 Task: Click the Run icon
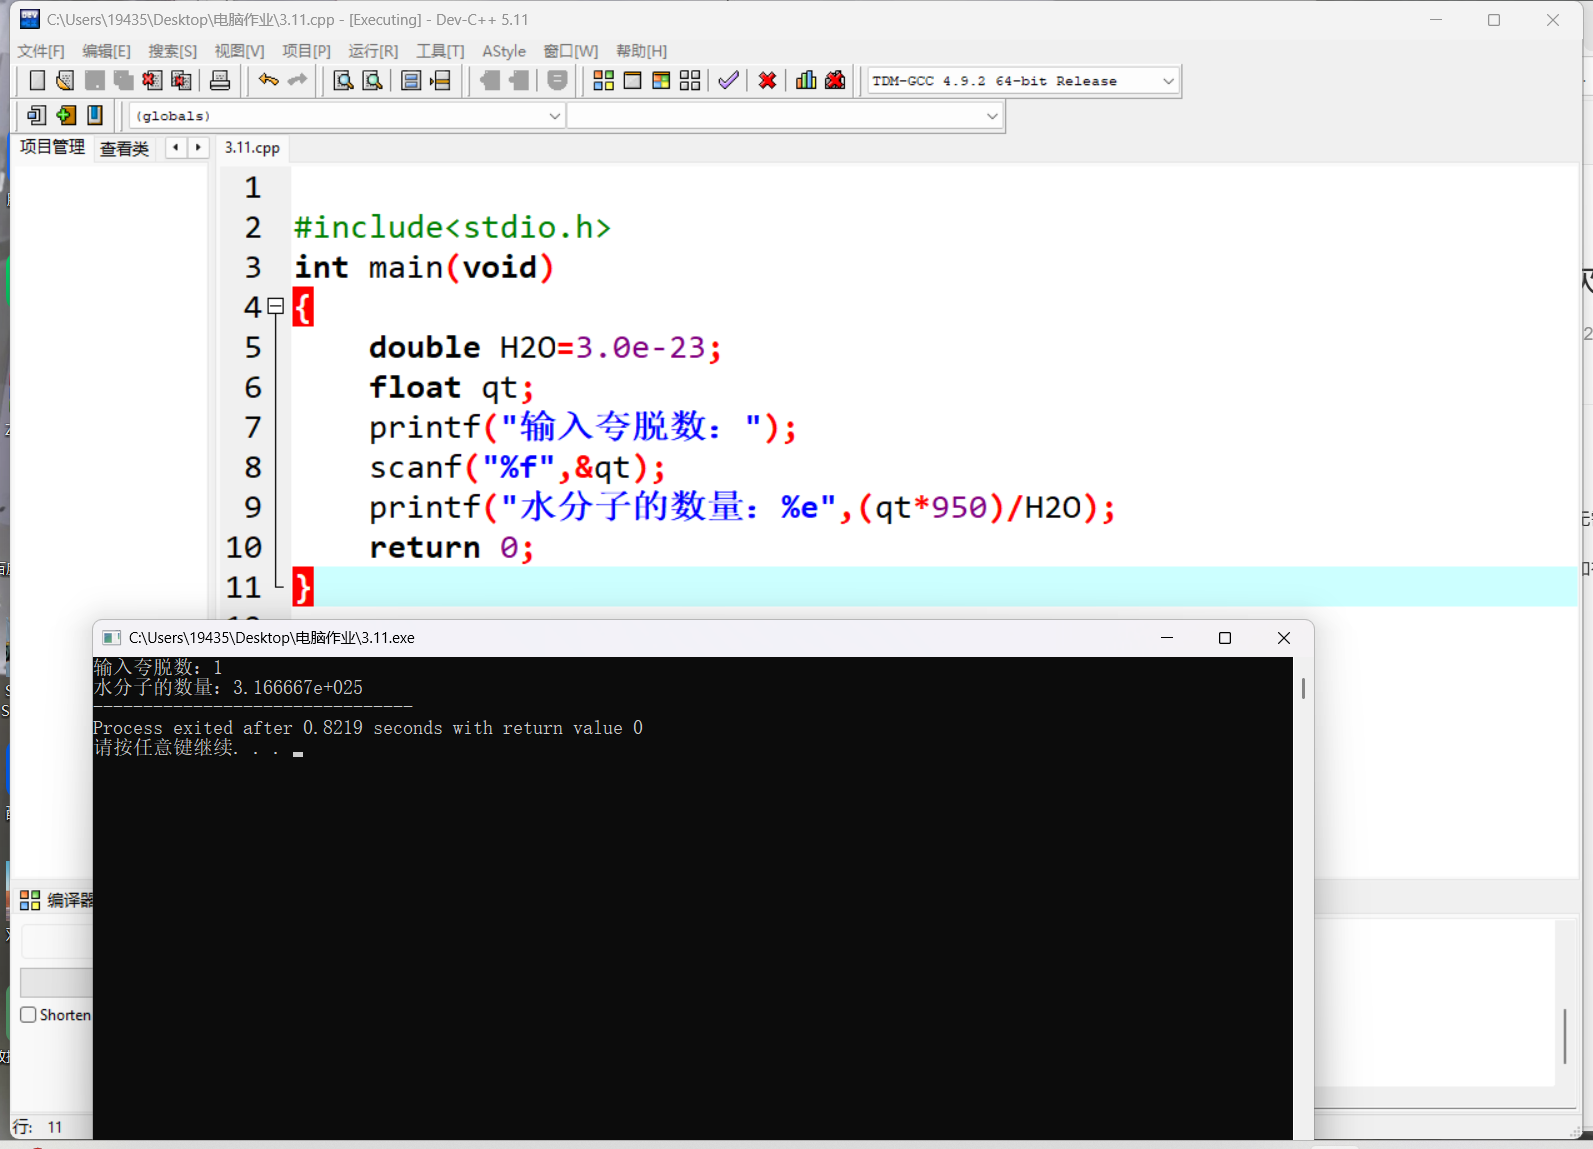632,81
